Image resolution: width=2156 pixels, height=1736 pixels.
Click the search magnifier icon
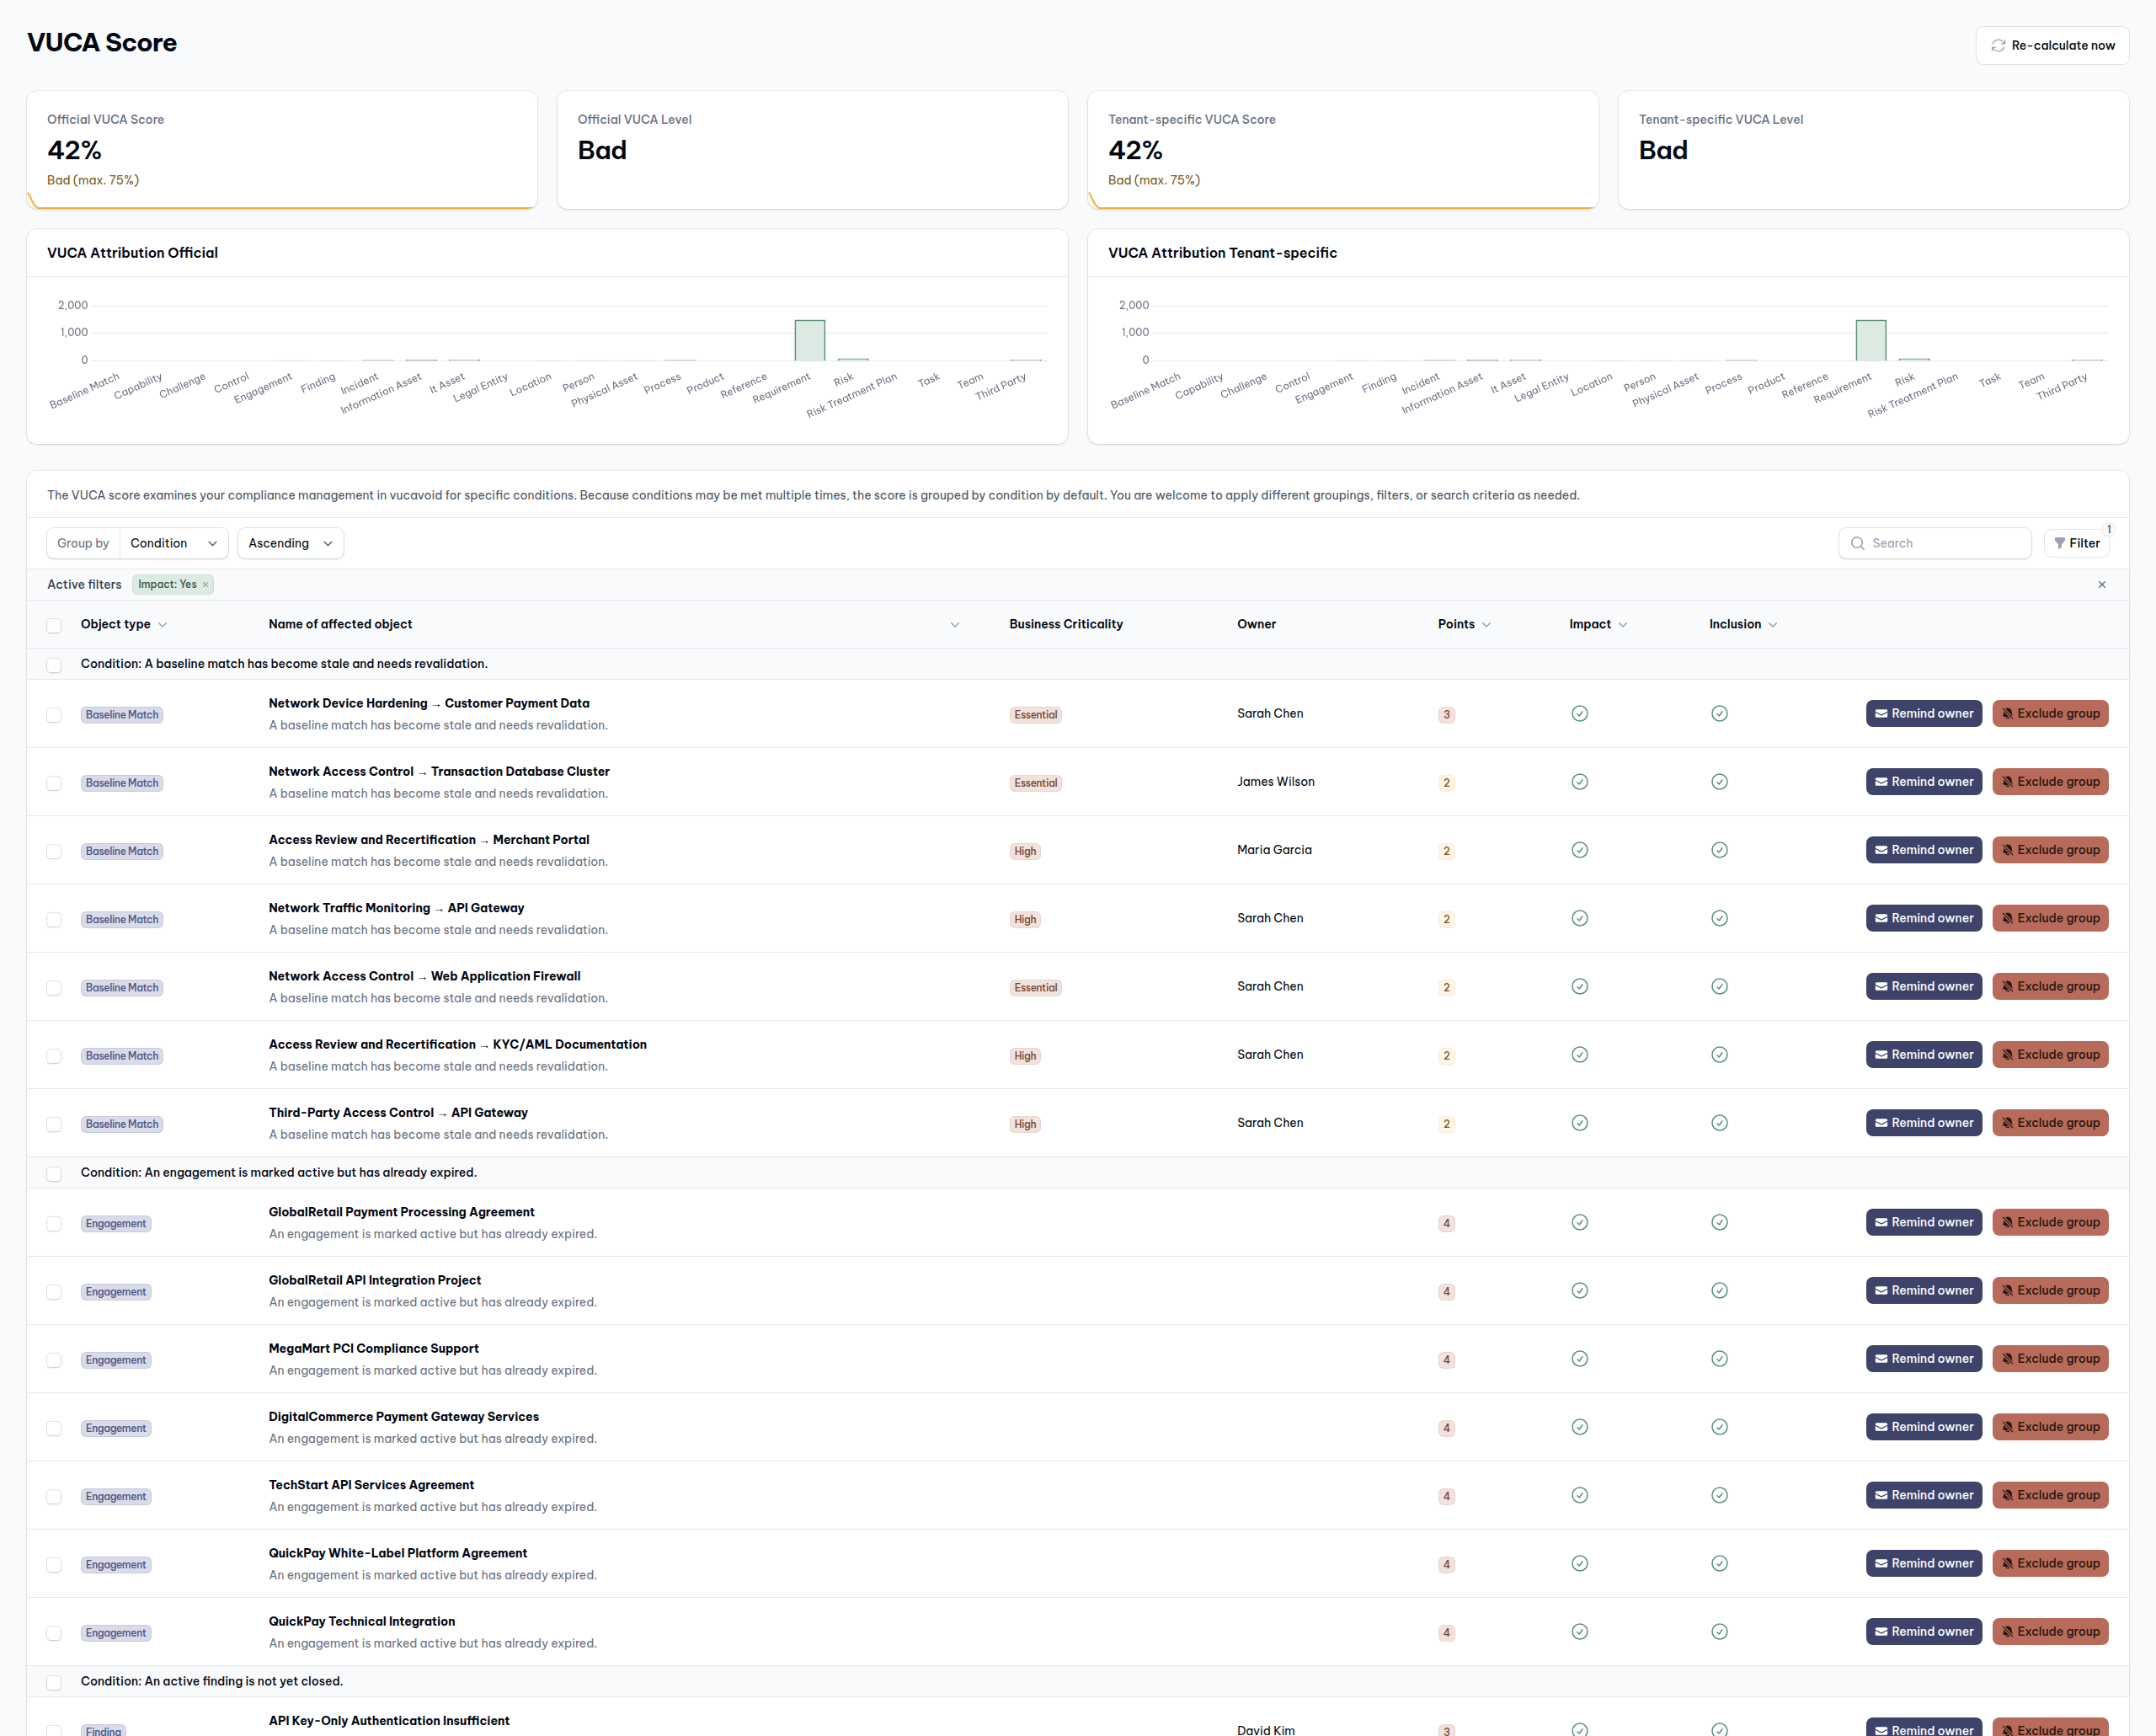(1857, 543)
